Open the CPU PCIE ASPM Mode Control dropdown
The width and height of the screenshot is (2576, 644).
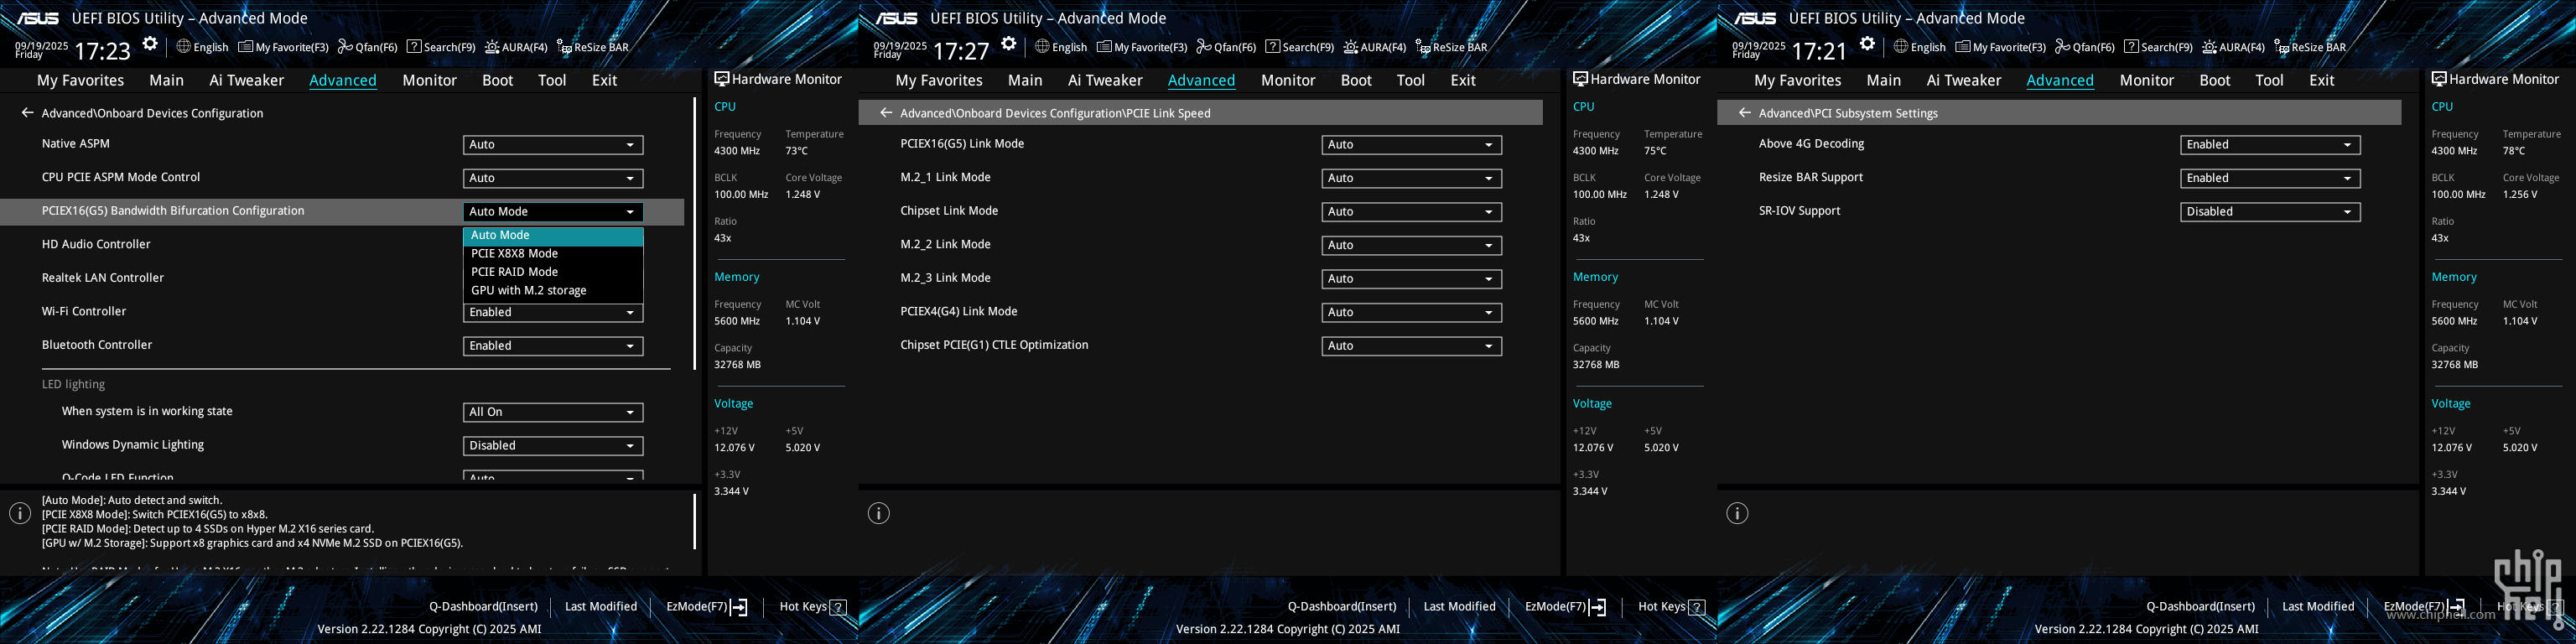(x=553, y=178)
